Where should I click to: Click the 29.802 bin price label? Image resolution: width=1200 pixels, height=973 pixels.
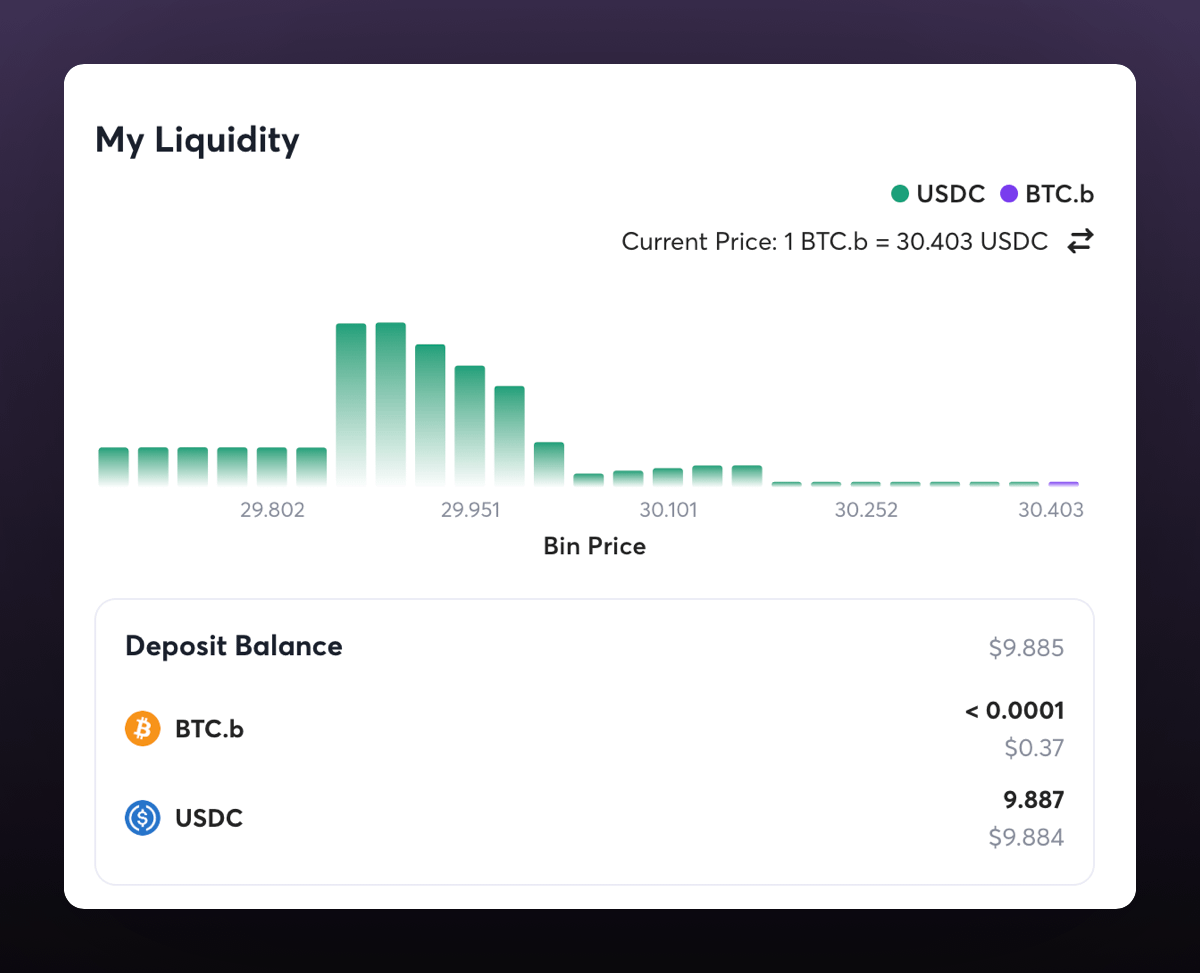tap(272, 510)
